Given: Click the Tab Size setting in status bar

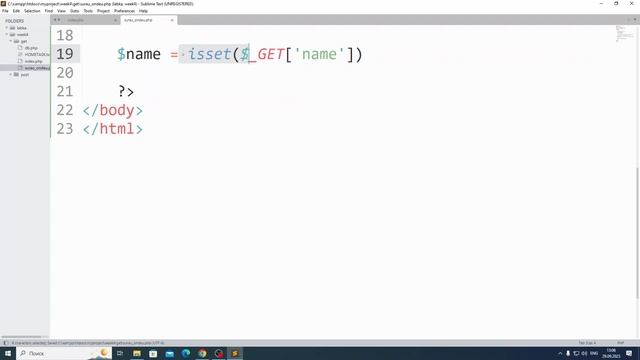Looking at the screenshot, I should 587,343.
